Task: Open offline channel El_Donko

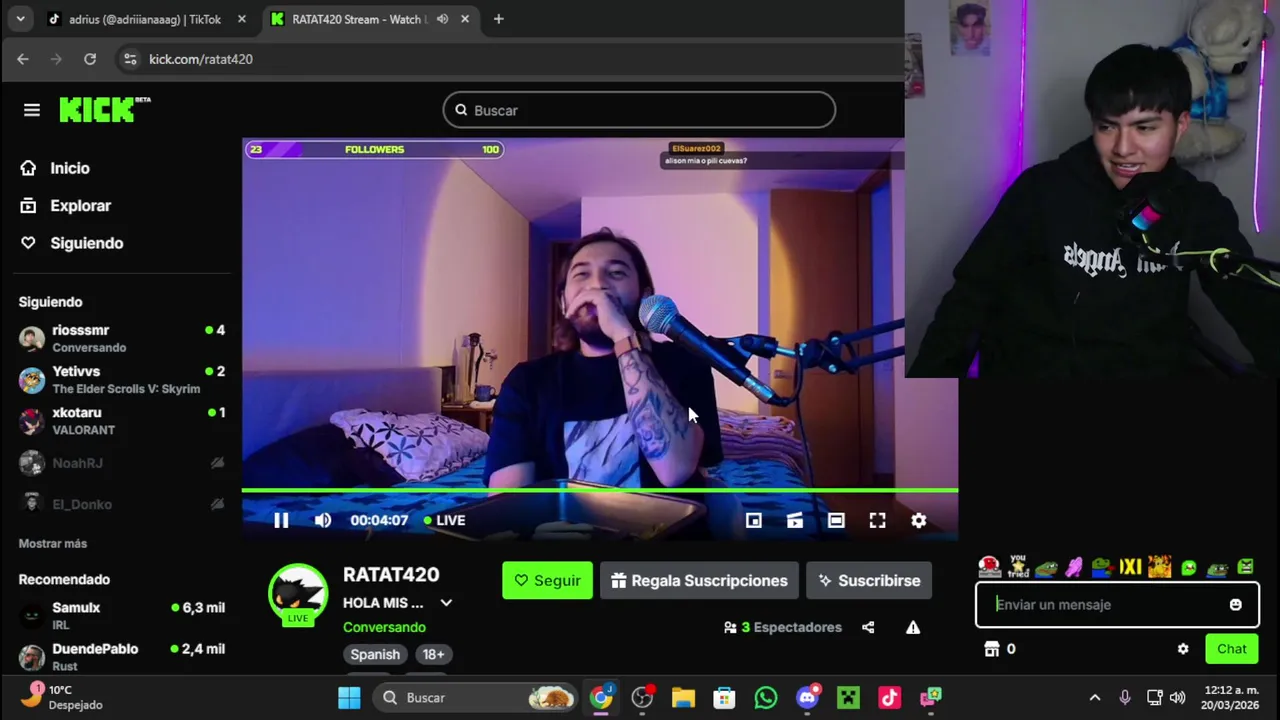Action: (121, 504)
